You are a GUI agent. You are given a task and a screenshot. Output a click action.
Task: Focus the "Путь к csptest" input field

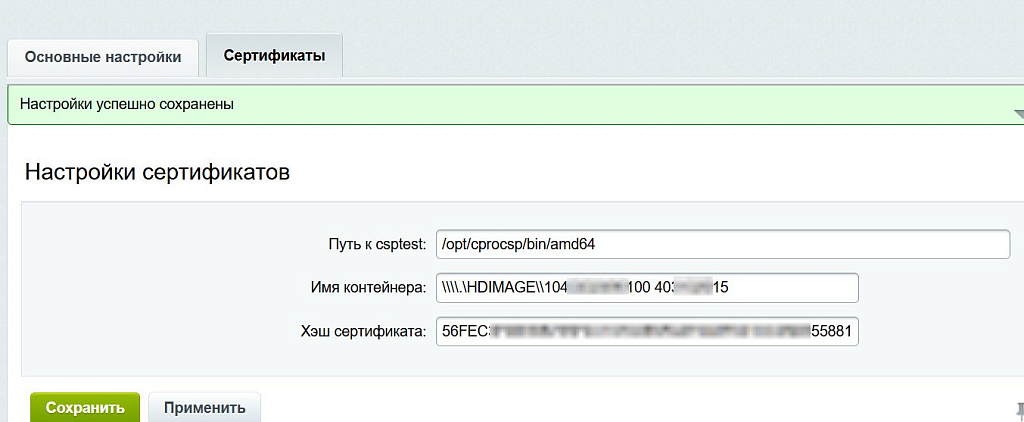pos(723,244)
